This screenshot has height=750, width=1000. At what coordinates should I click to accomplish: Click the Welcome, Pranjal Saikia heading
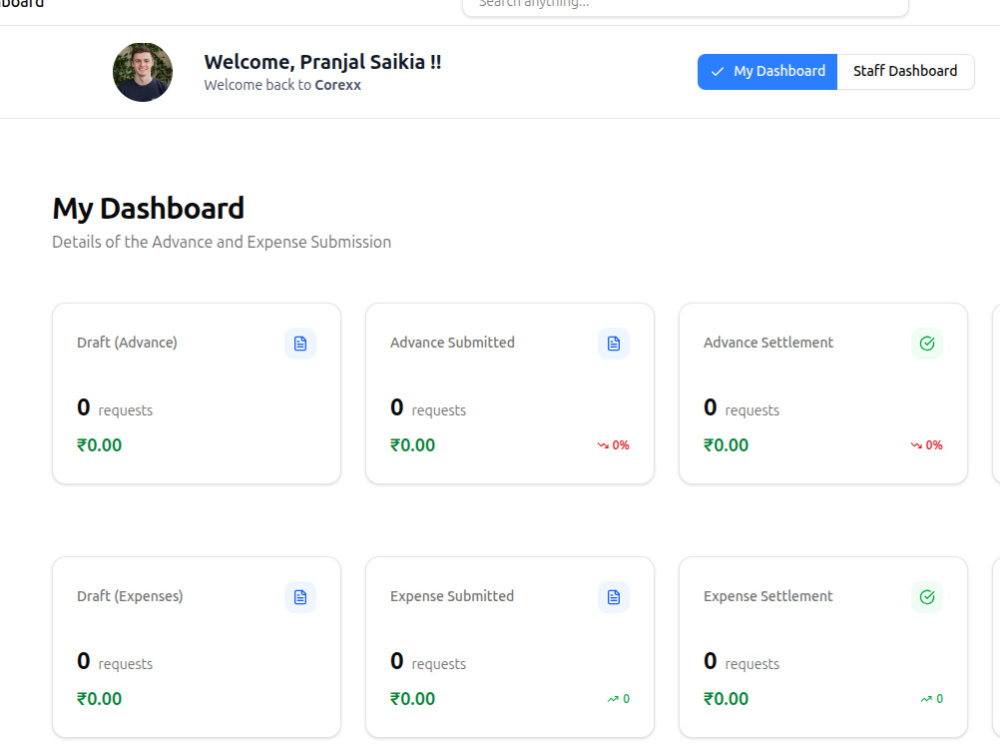point(322,62)
